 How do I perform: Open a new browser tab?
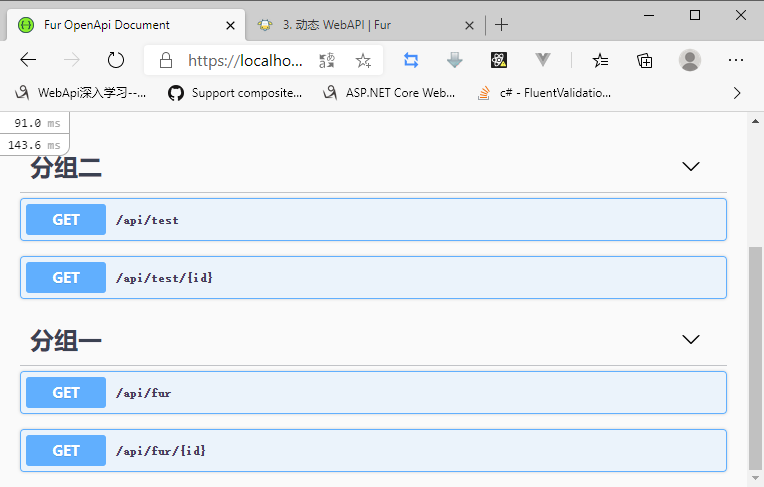[x=502, y=25]
